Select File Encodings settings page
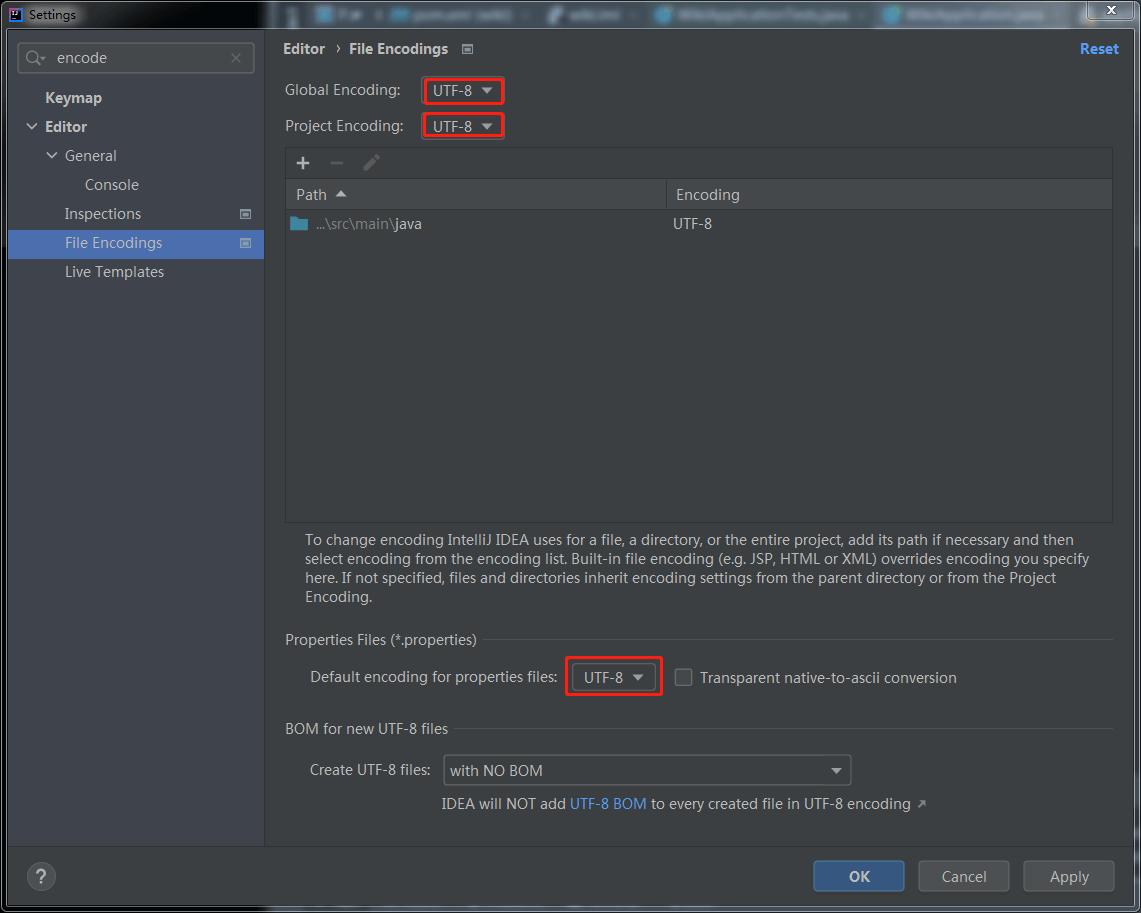1141x913 pixels. coord(136,243)
